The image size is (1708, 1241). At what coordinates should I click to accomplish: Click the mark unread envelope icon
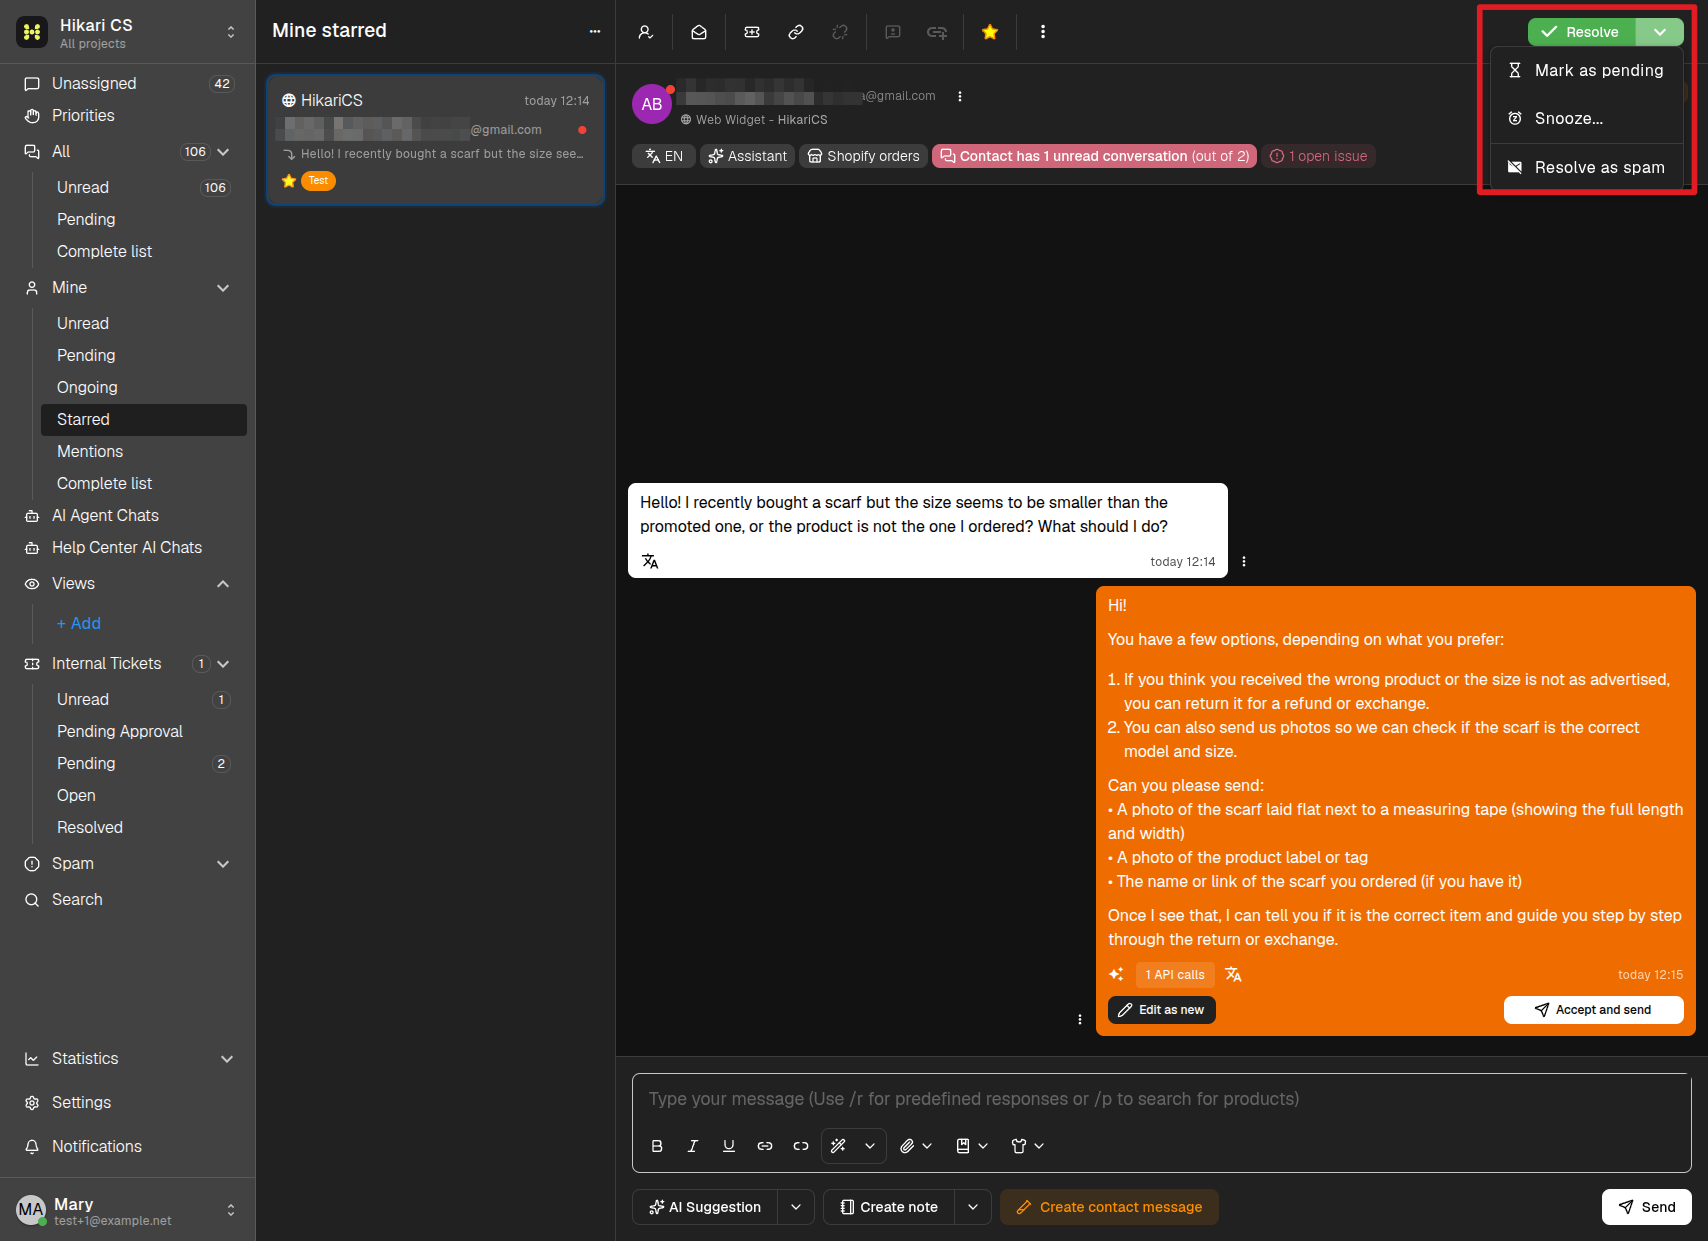[699, 32]
